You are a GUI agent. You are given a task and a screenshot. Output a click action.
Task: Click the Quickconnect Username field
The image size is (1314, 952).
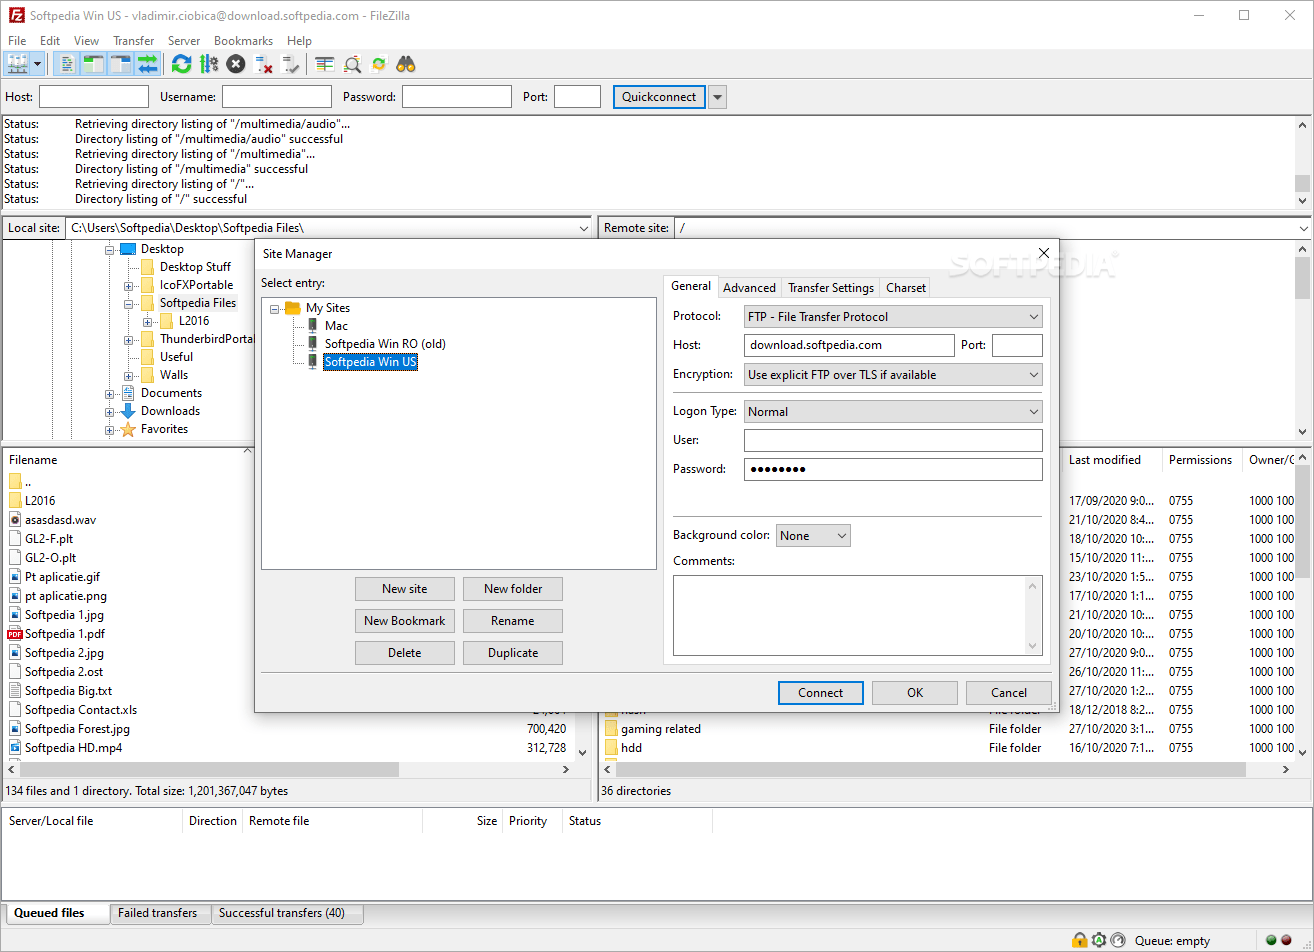[277, 97]
